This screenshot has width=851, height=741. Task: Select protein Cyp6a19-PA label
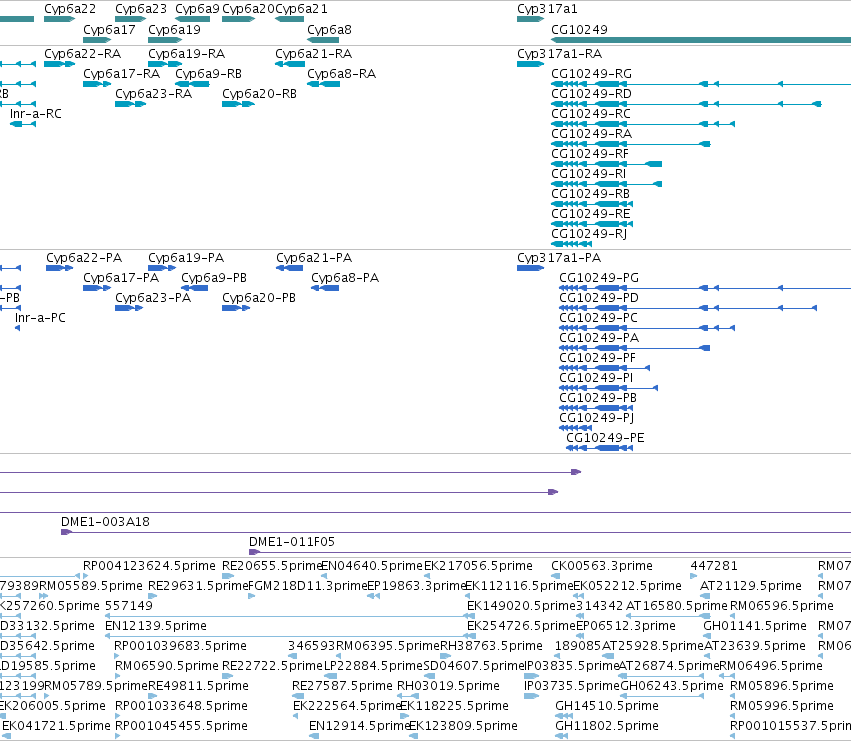coord(186,258)
